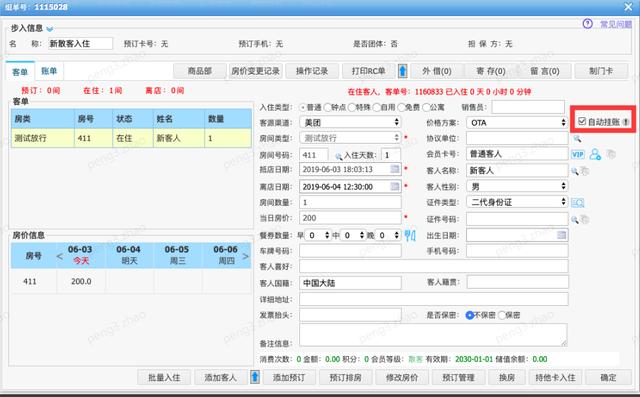Go to previous dates with the left arrow

click(x=60, y=256)
